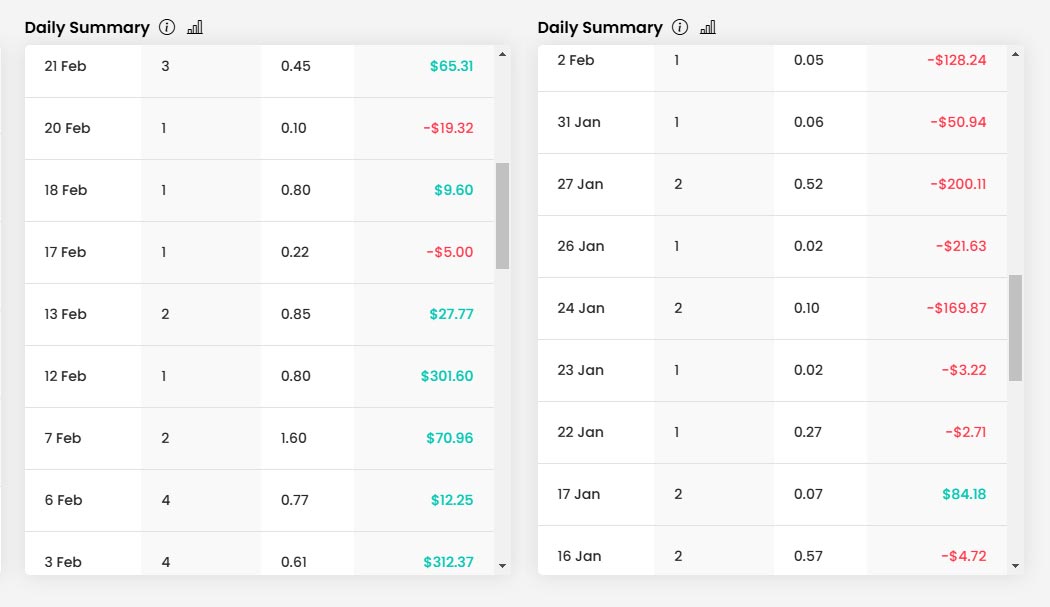Viewport: 1050px width, 607px height.
Task: Click the $301.60 profit on 12 Feb
Action: 447,376
